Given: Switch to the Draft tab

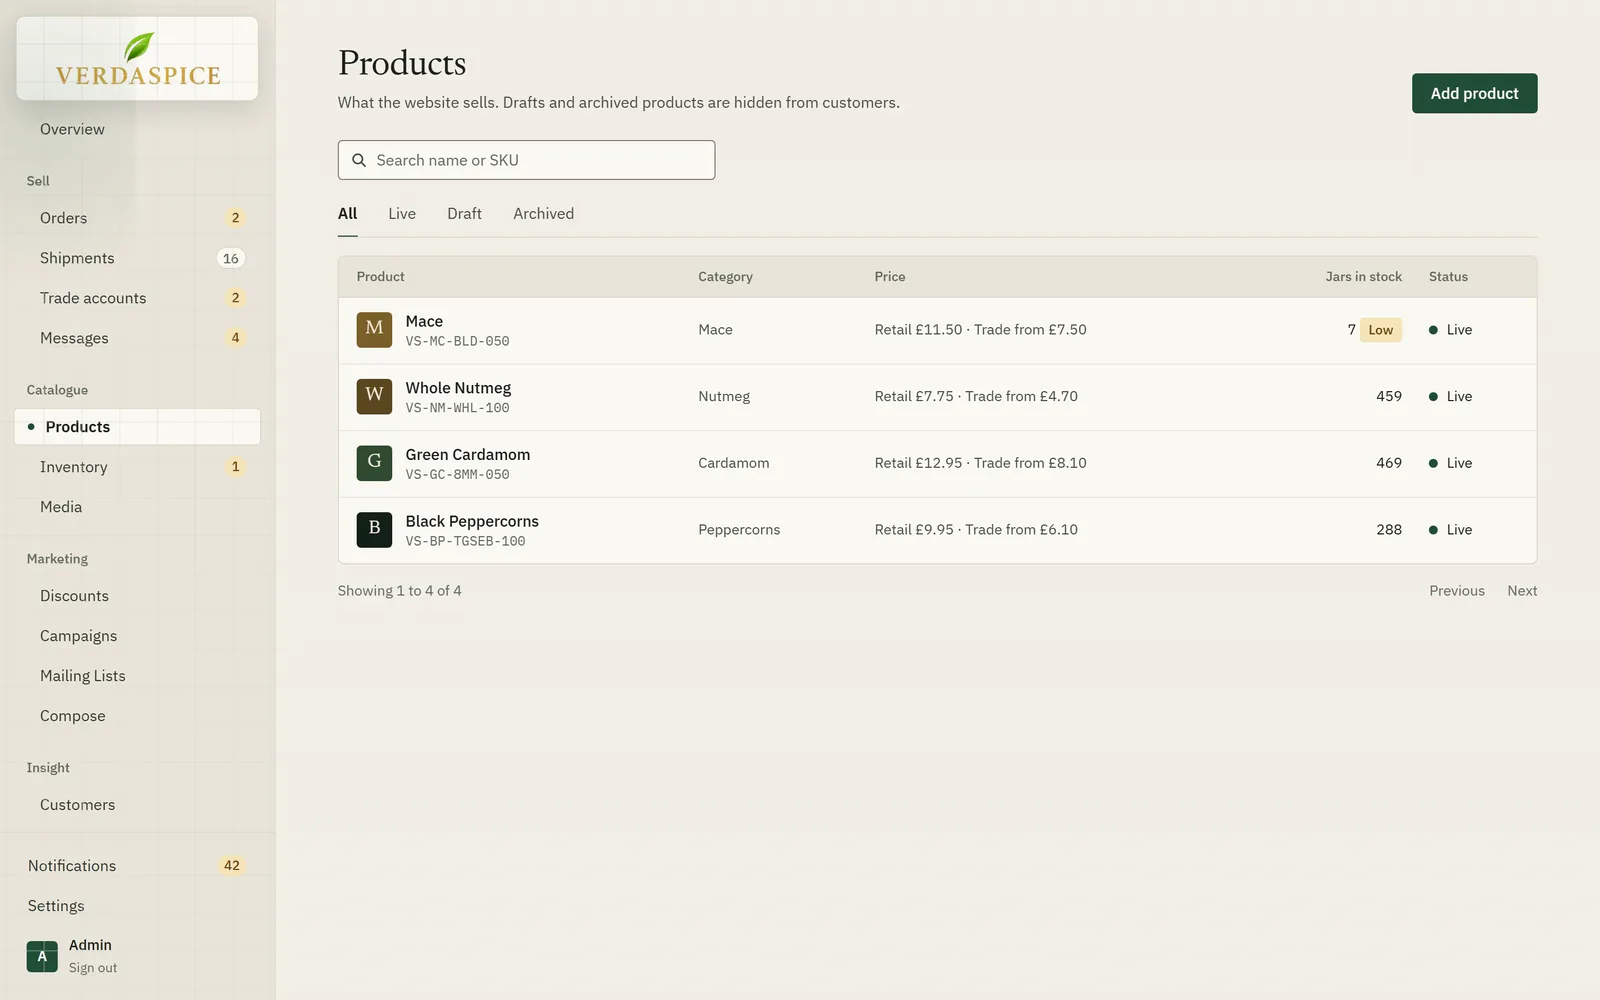Looking at the screenshot, I should click(x=464, y=214).
